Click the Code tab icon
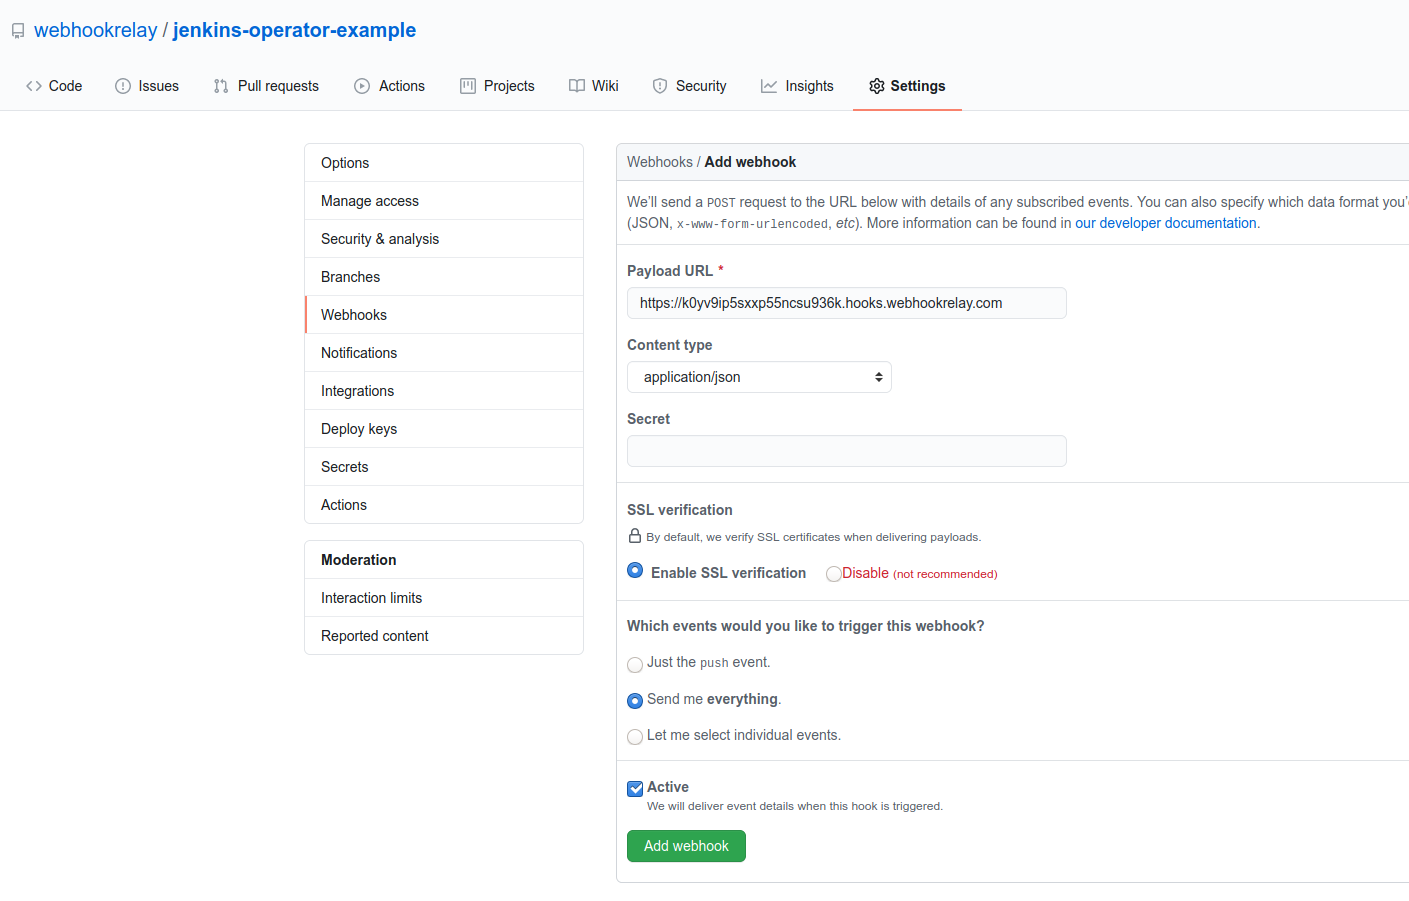 click(x=32, y=86)
